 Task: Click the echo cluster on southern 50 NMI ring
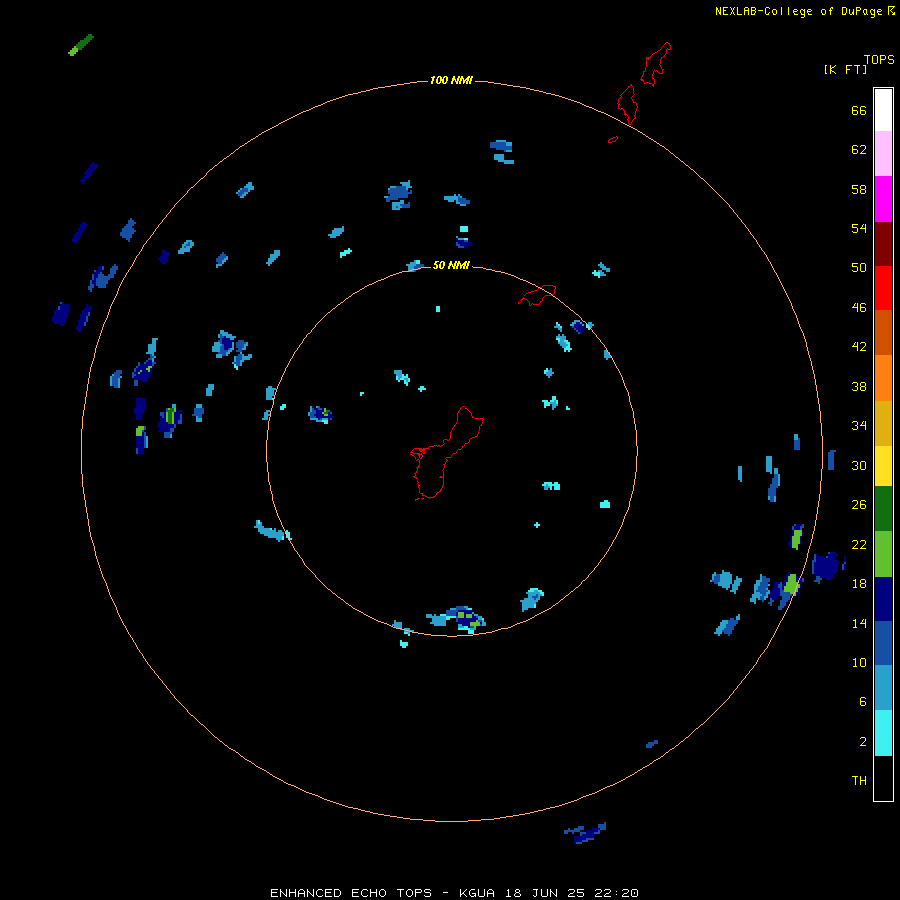tap(457, 619)
